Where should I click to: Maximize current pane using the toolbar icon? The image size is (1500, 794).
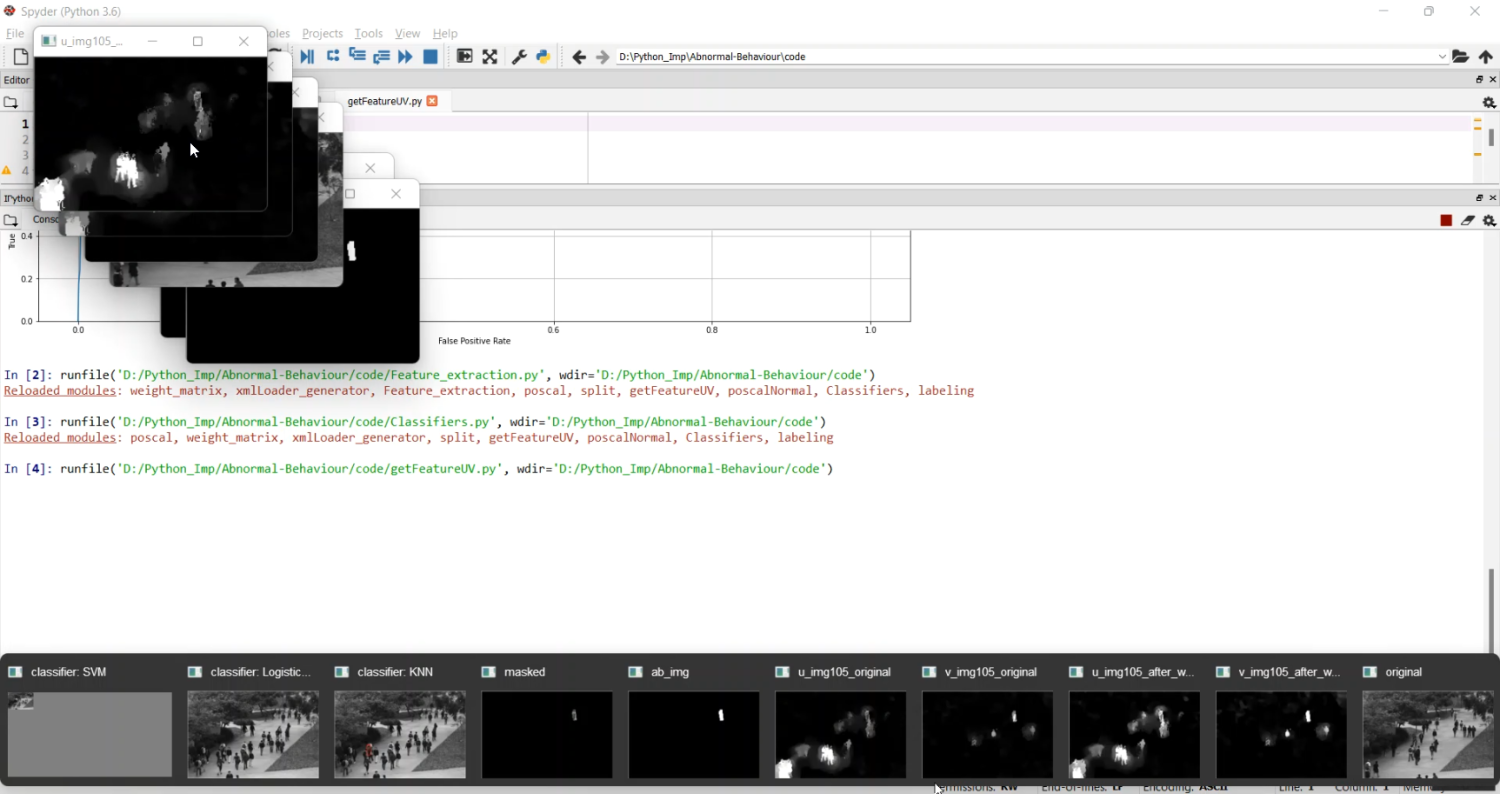point(490,57)
